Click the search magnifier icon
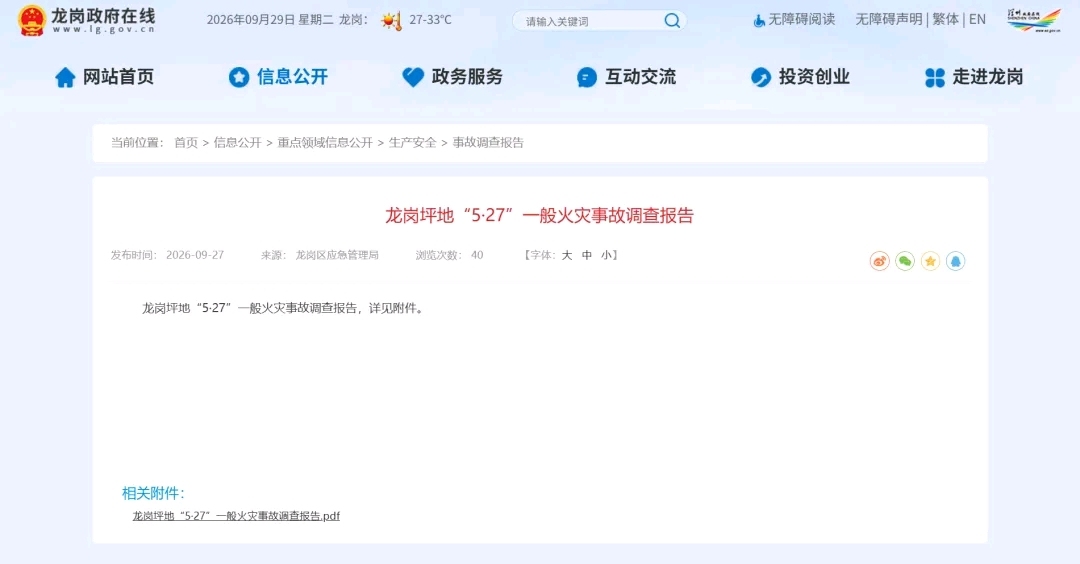 point(672,21)
